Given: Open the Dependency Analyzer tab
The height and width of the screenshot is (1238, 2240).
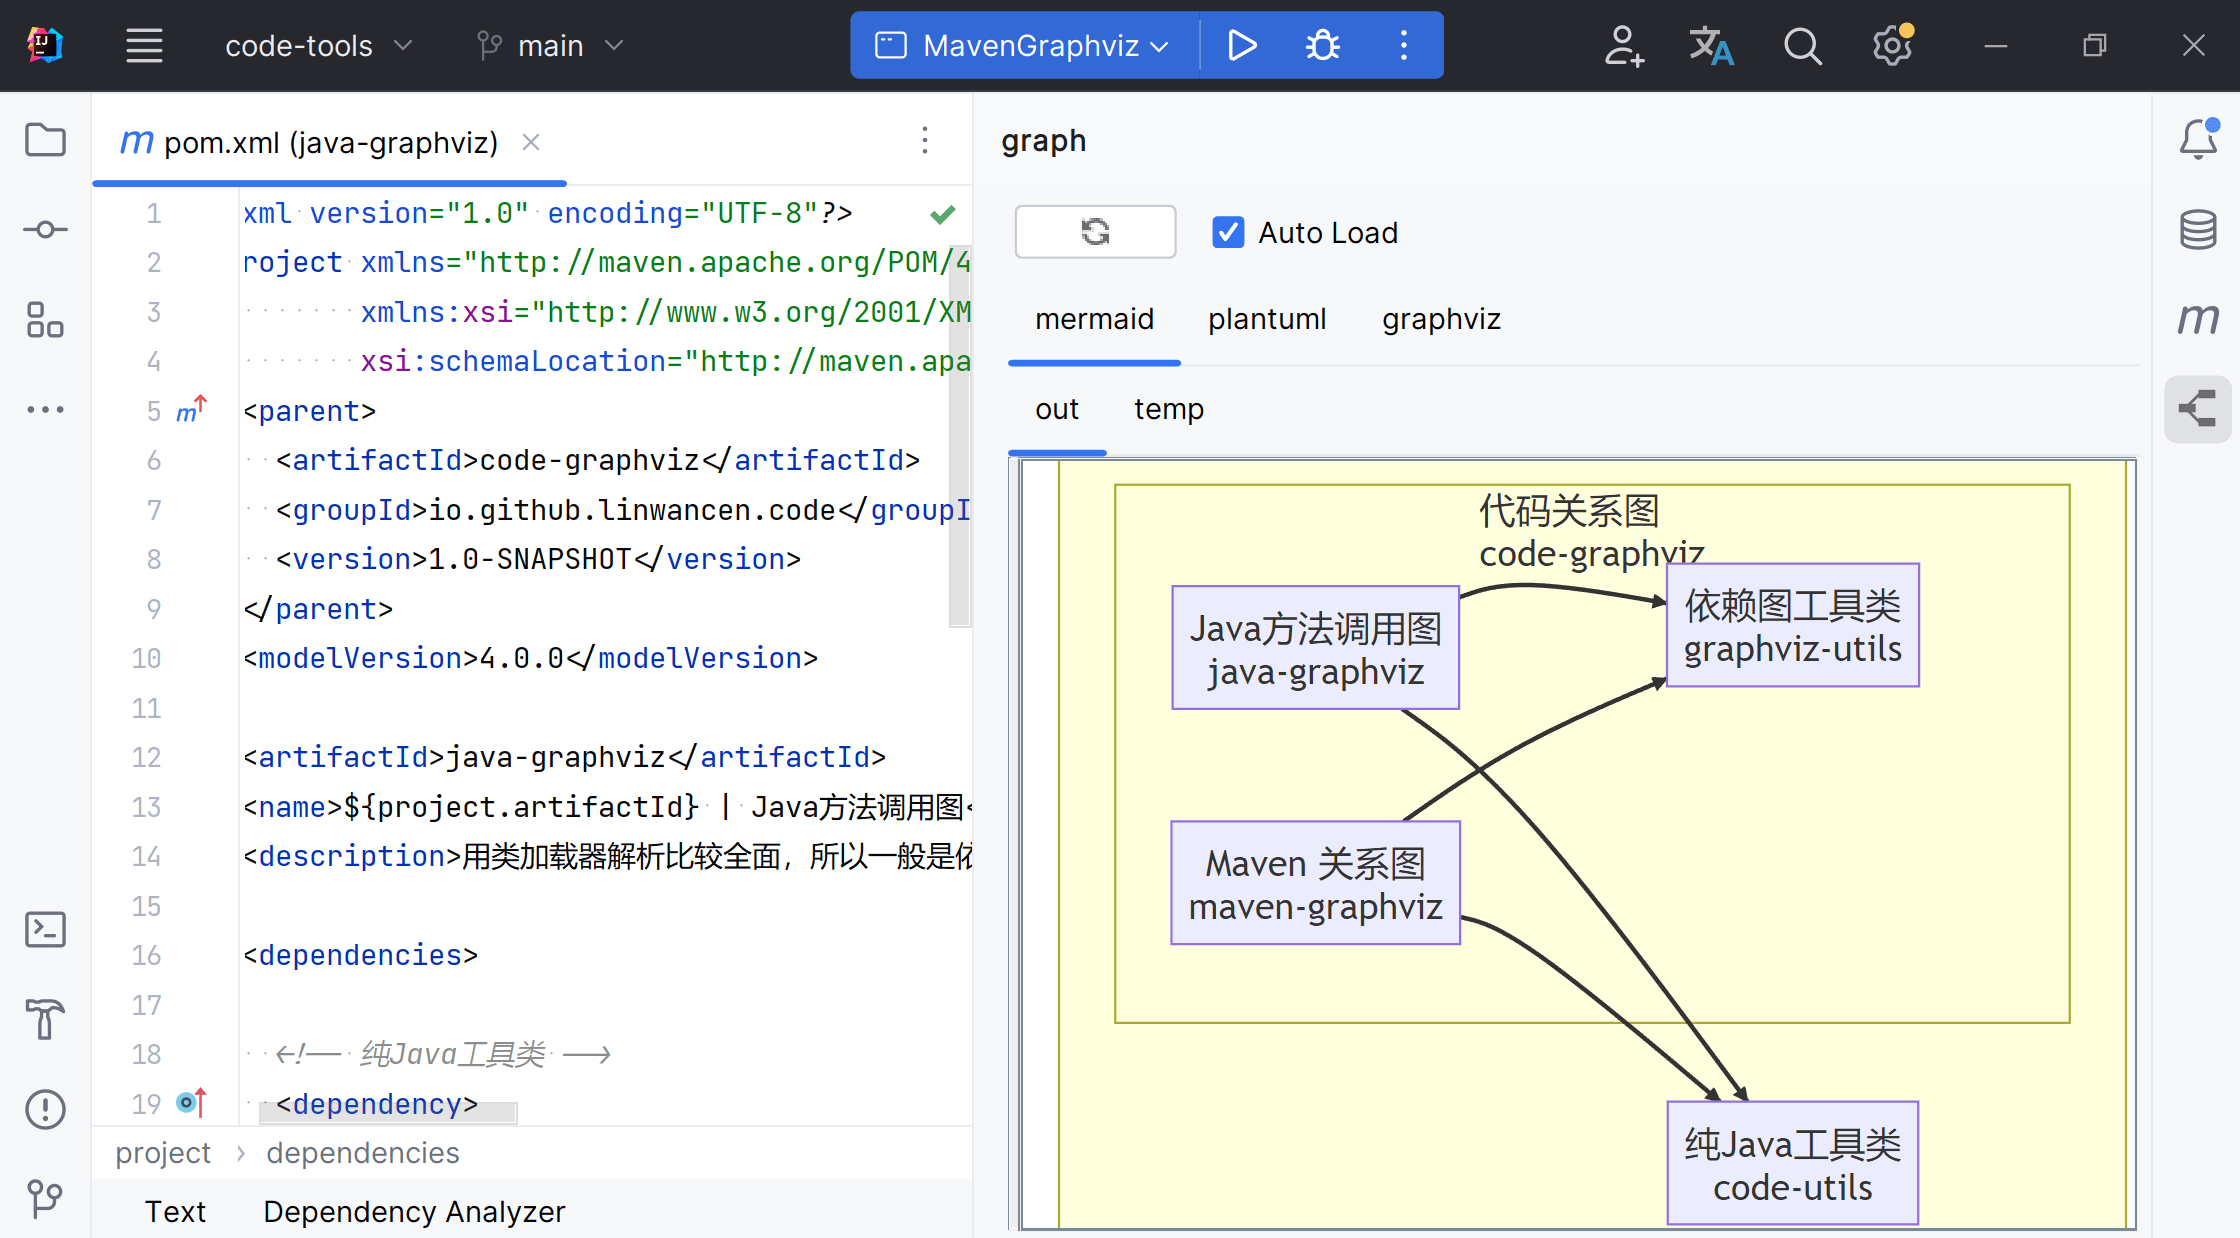Looking at the screenshot, I should pyautogui.click(x=414, y=1211).
